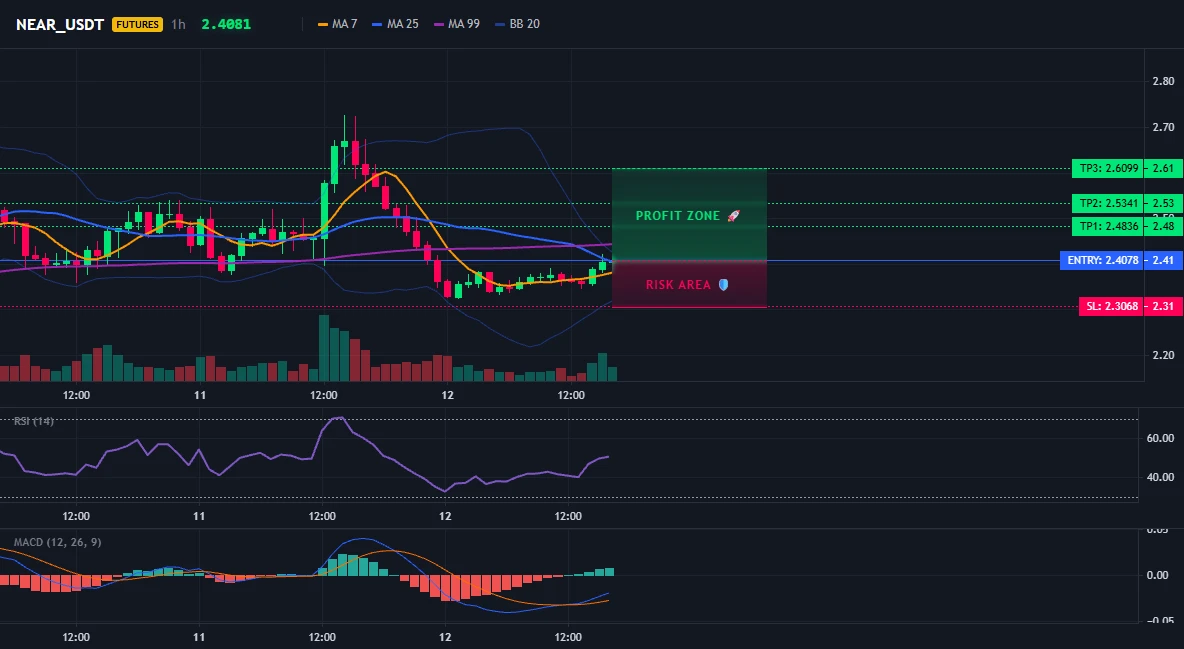The image size is (1184, 649).
Task: Click the RISK AREA text
Action: [x=678, y=285]
